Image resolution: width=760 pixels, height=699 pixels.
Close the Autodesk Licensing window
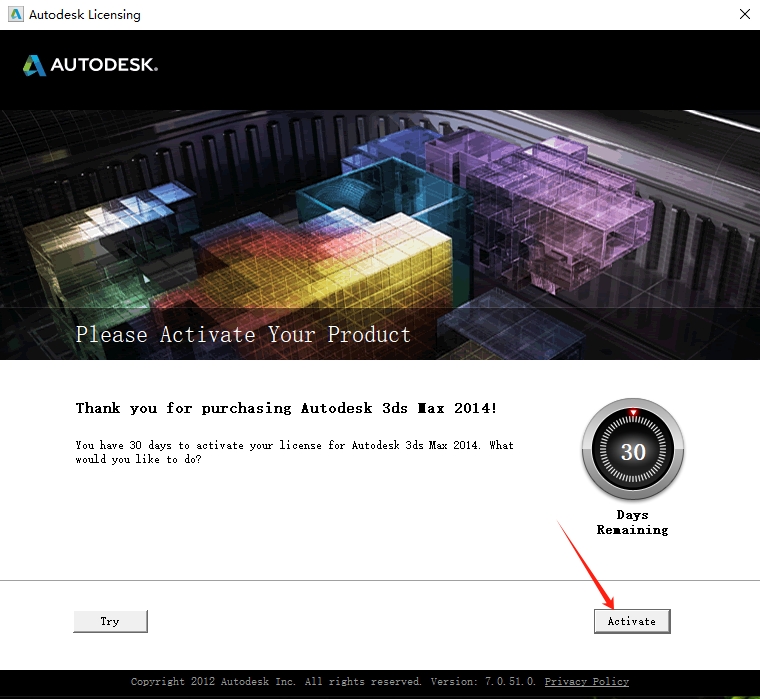click(745, 14)
